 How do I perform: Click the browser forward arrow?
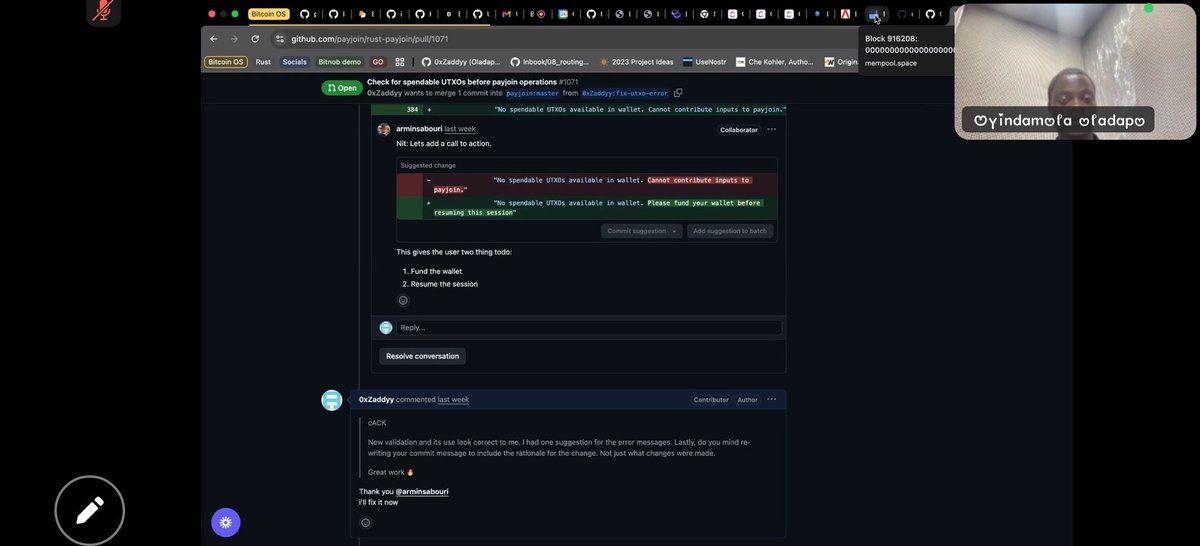click(234, 39)
